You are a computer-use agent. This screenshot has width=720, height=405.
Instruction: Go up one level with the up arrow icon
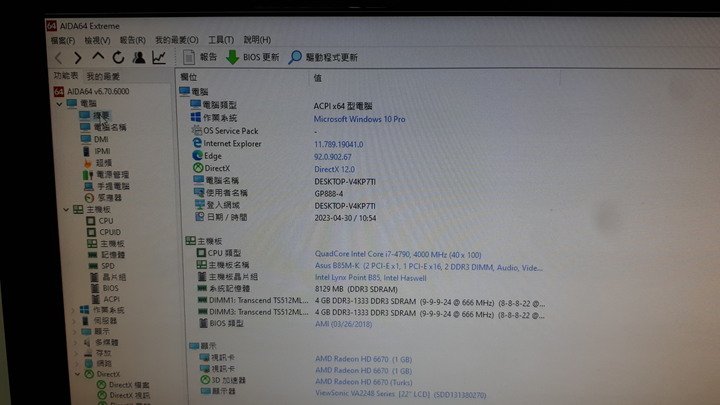[x=98, y=57]
